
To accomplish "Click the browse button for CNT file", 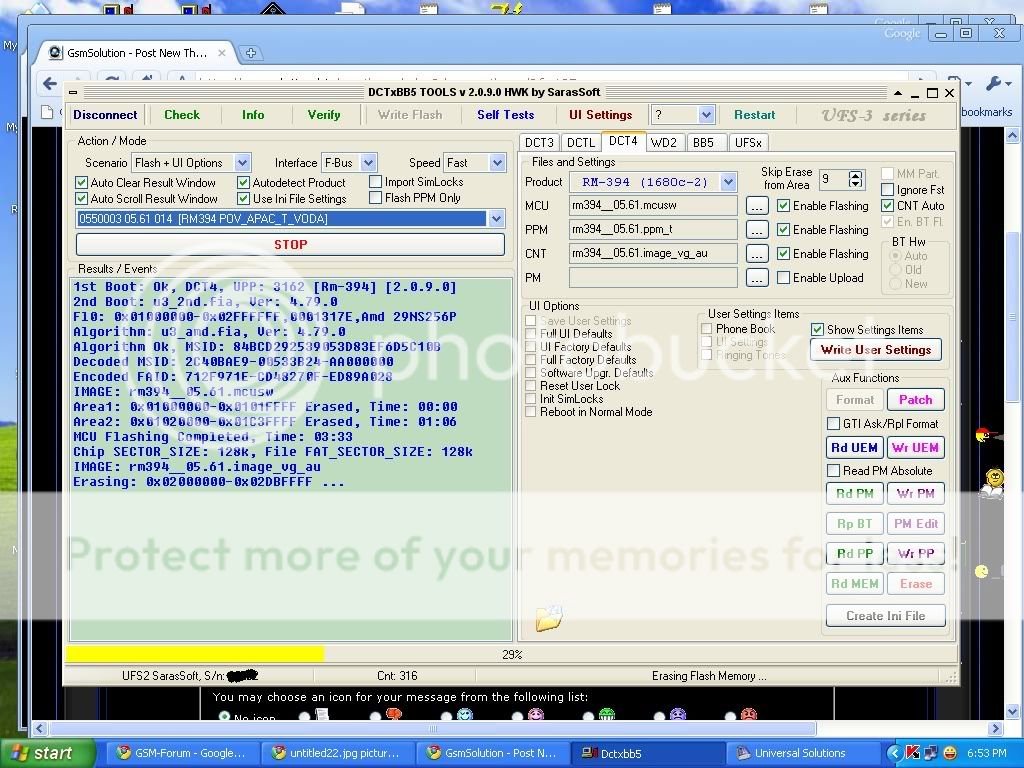I will 756,254.
